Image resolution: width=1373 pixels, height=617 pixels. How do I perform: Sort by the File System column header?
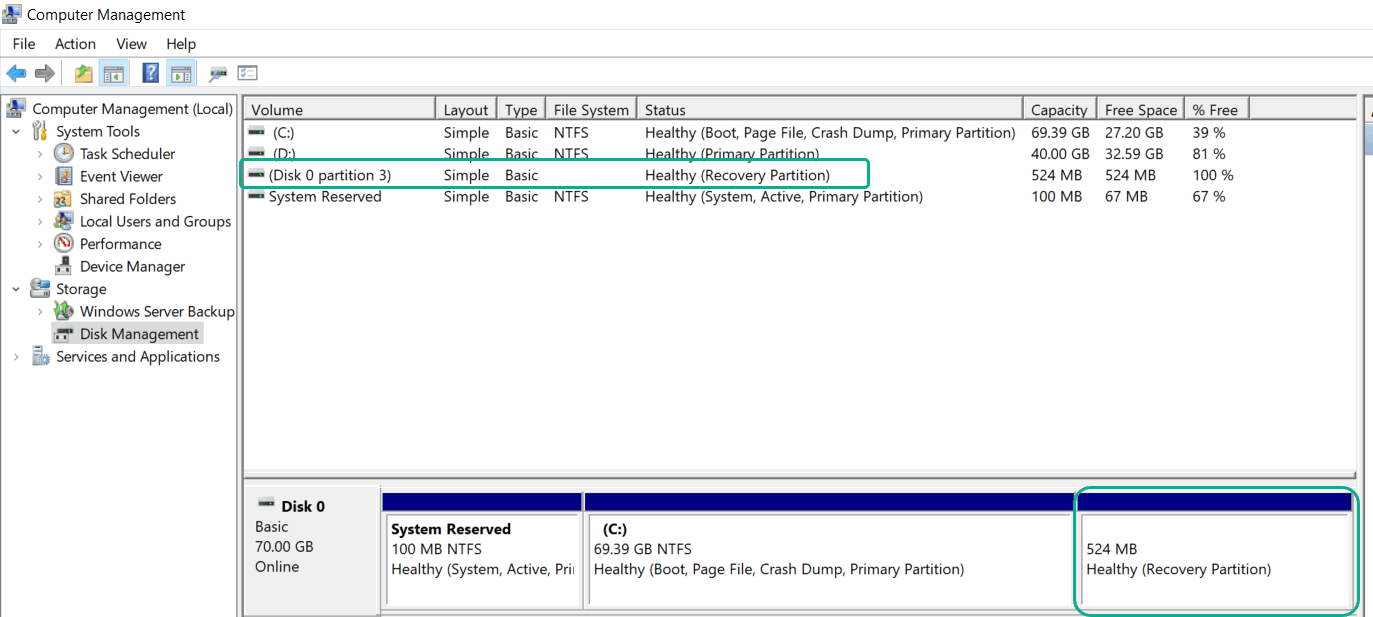592,109
